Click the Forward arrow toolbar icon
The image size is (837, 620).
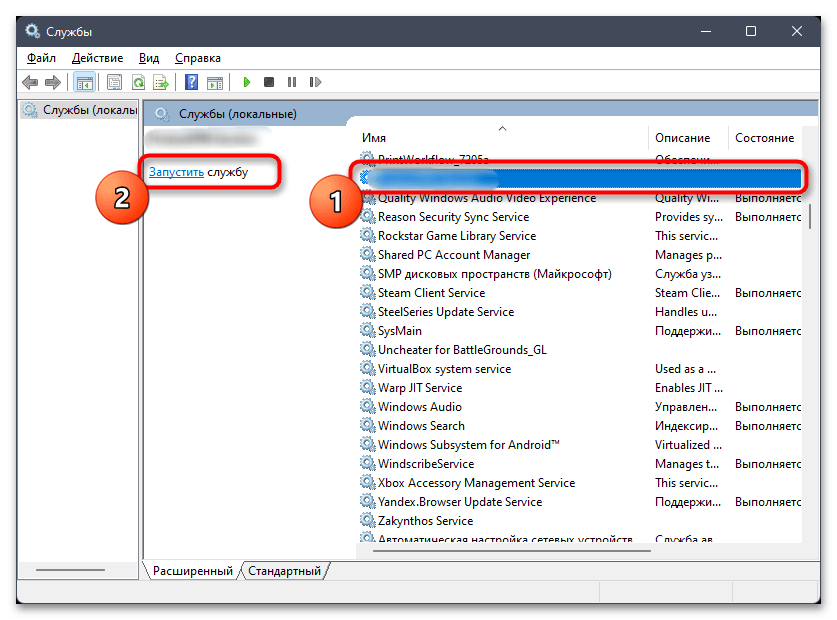point(53,82)
